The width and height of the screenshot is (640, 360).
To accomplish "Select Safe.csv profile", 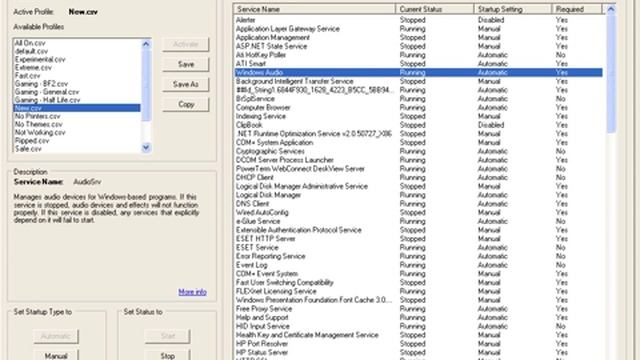I will [x=77, y=149].
